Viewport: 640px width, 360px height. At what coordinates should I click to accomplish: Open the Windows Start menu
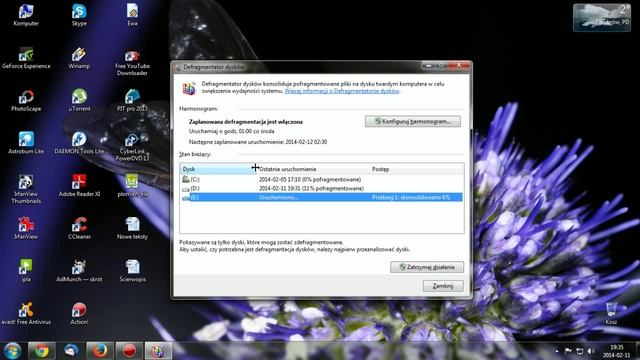[12, 351]
